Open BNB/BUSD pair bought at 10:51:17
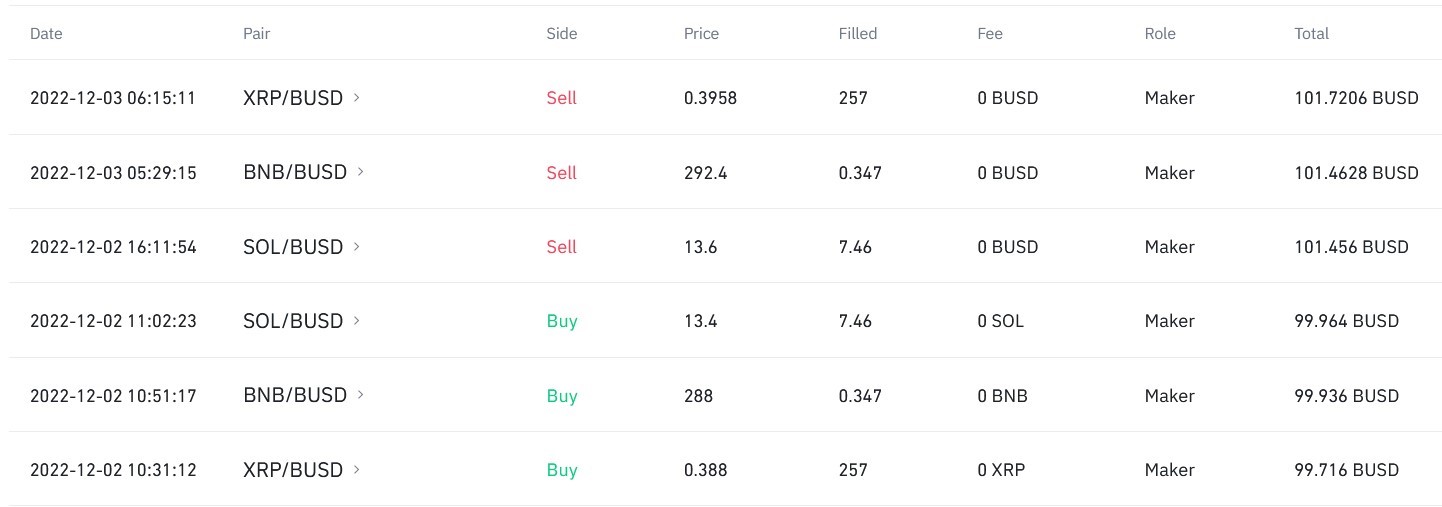1442x507 pixels. click(x=295, y=395)
